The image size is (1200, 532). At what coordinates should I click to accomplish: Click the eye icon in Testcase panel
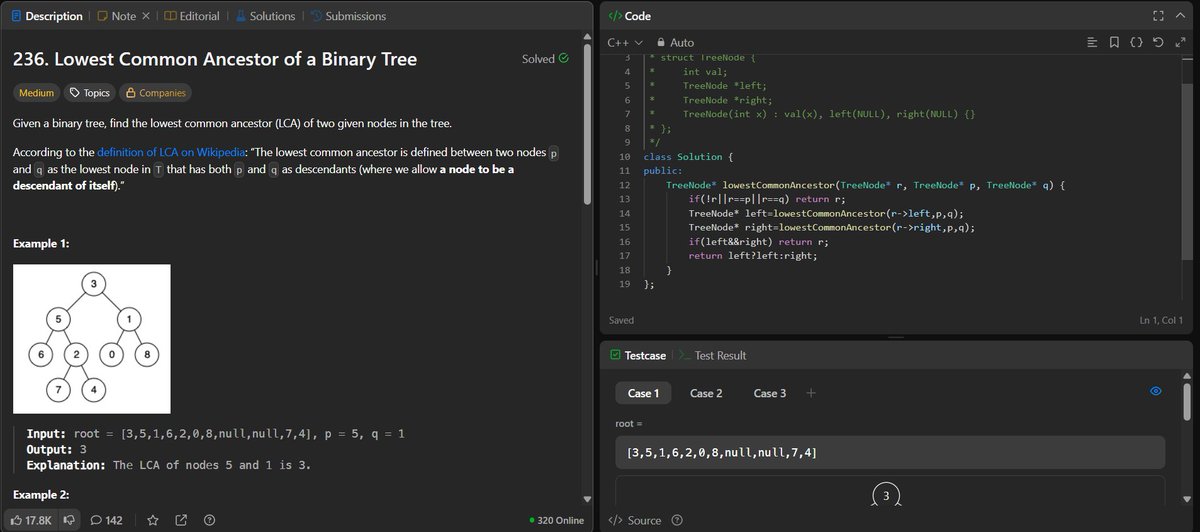click(x=1156, y=391)
